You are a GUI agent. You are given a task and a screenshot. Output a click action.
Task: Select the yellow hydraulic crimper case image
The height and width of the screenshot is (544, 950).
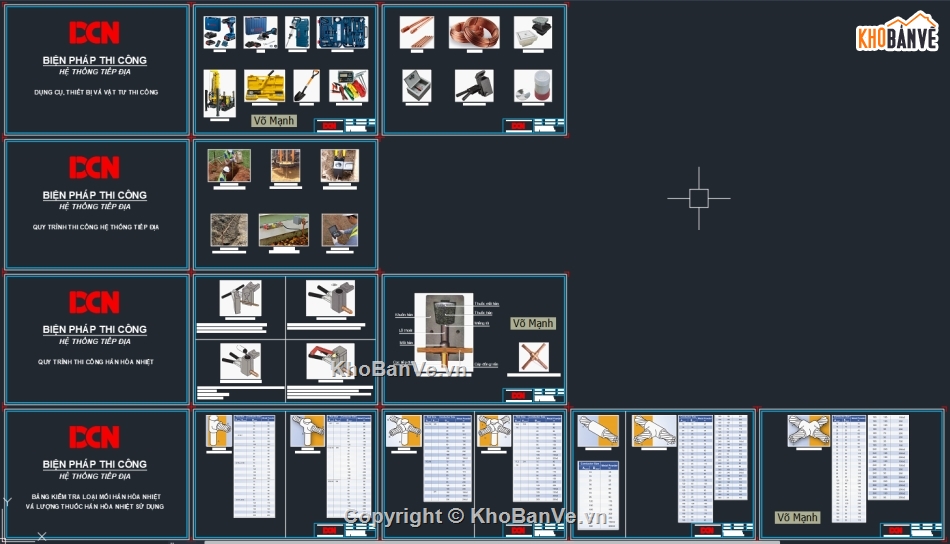coord(264,85)
